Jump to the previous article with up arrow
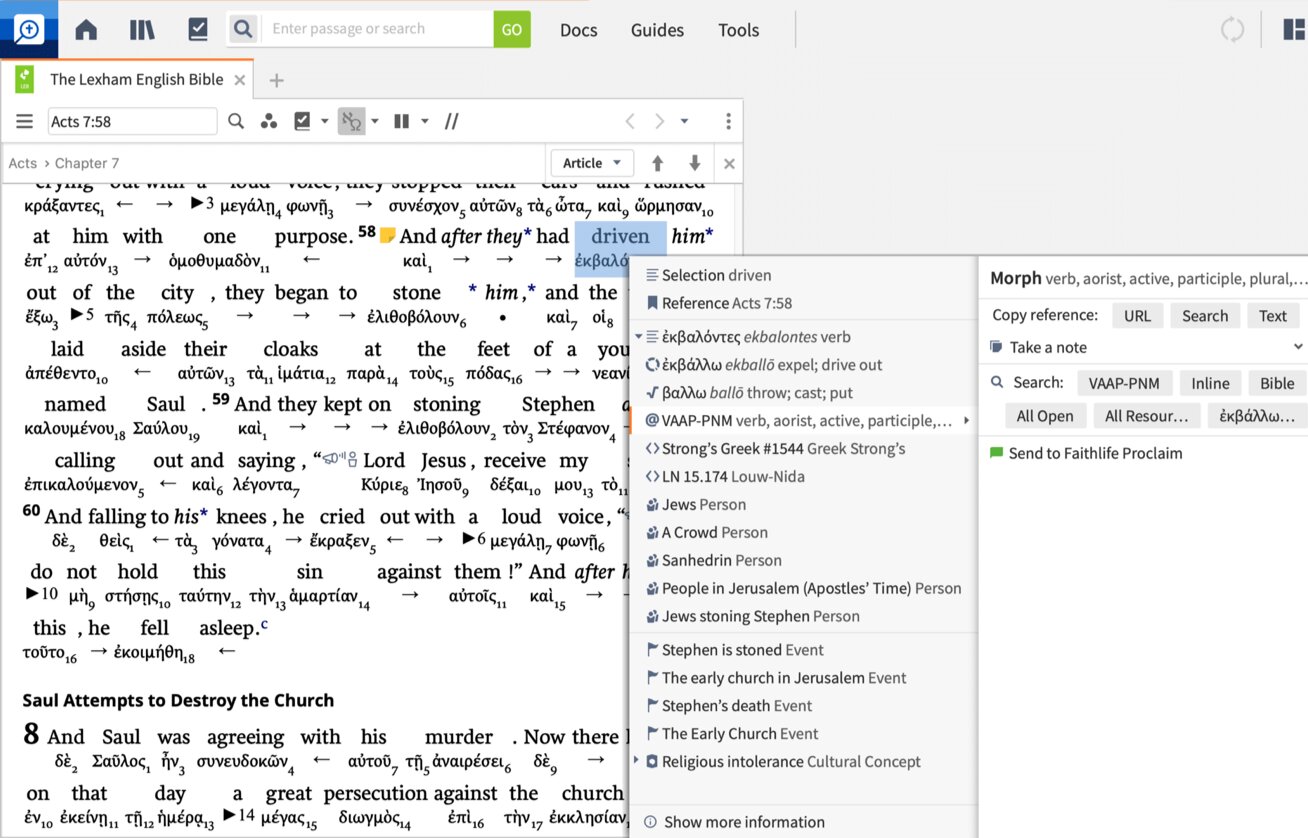1308x838 pixels. [657, 163]
